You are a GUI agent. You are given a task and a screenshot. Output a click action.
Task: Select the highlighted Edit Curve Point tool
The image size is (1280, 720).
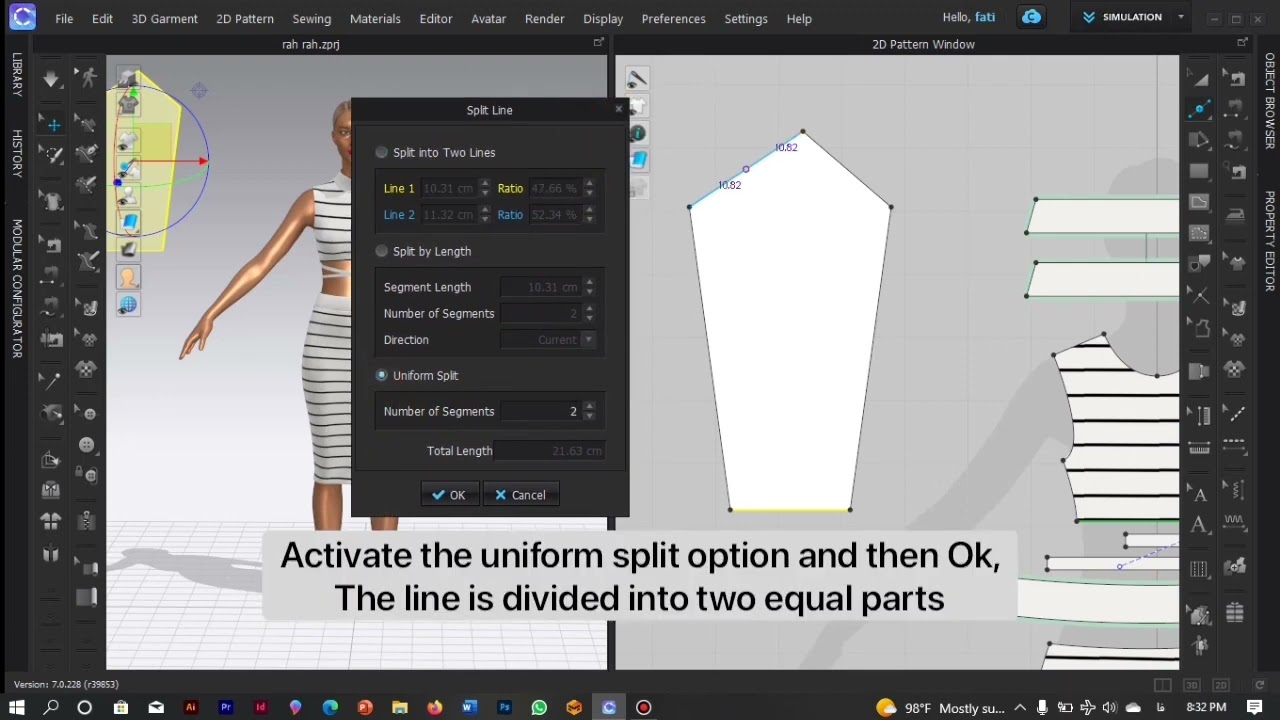pos(1200,109)
